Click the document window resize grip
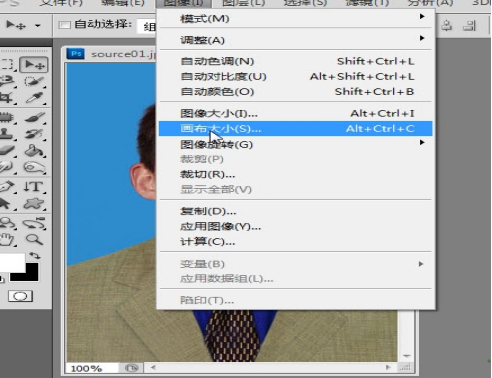The height and width of the screenshot is (378, 492). tap(405, 368)
